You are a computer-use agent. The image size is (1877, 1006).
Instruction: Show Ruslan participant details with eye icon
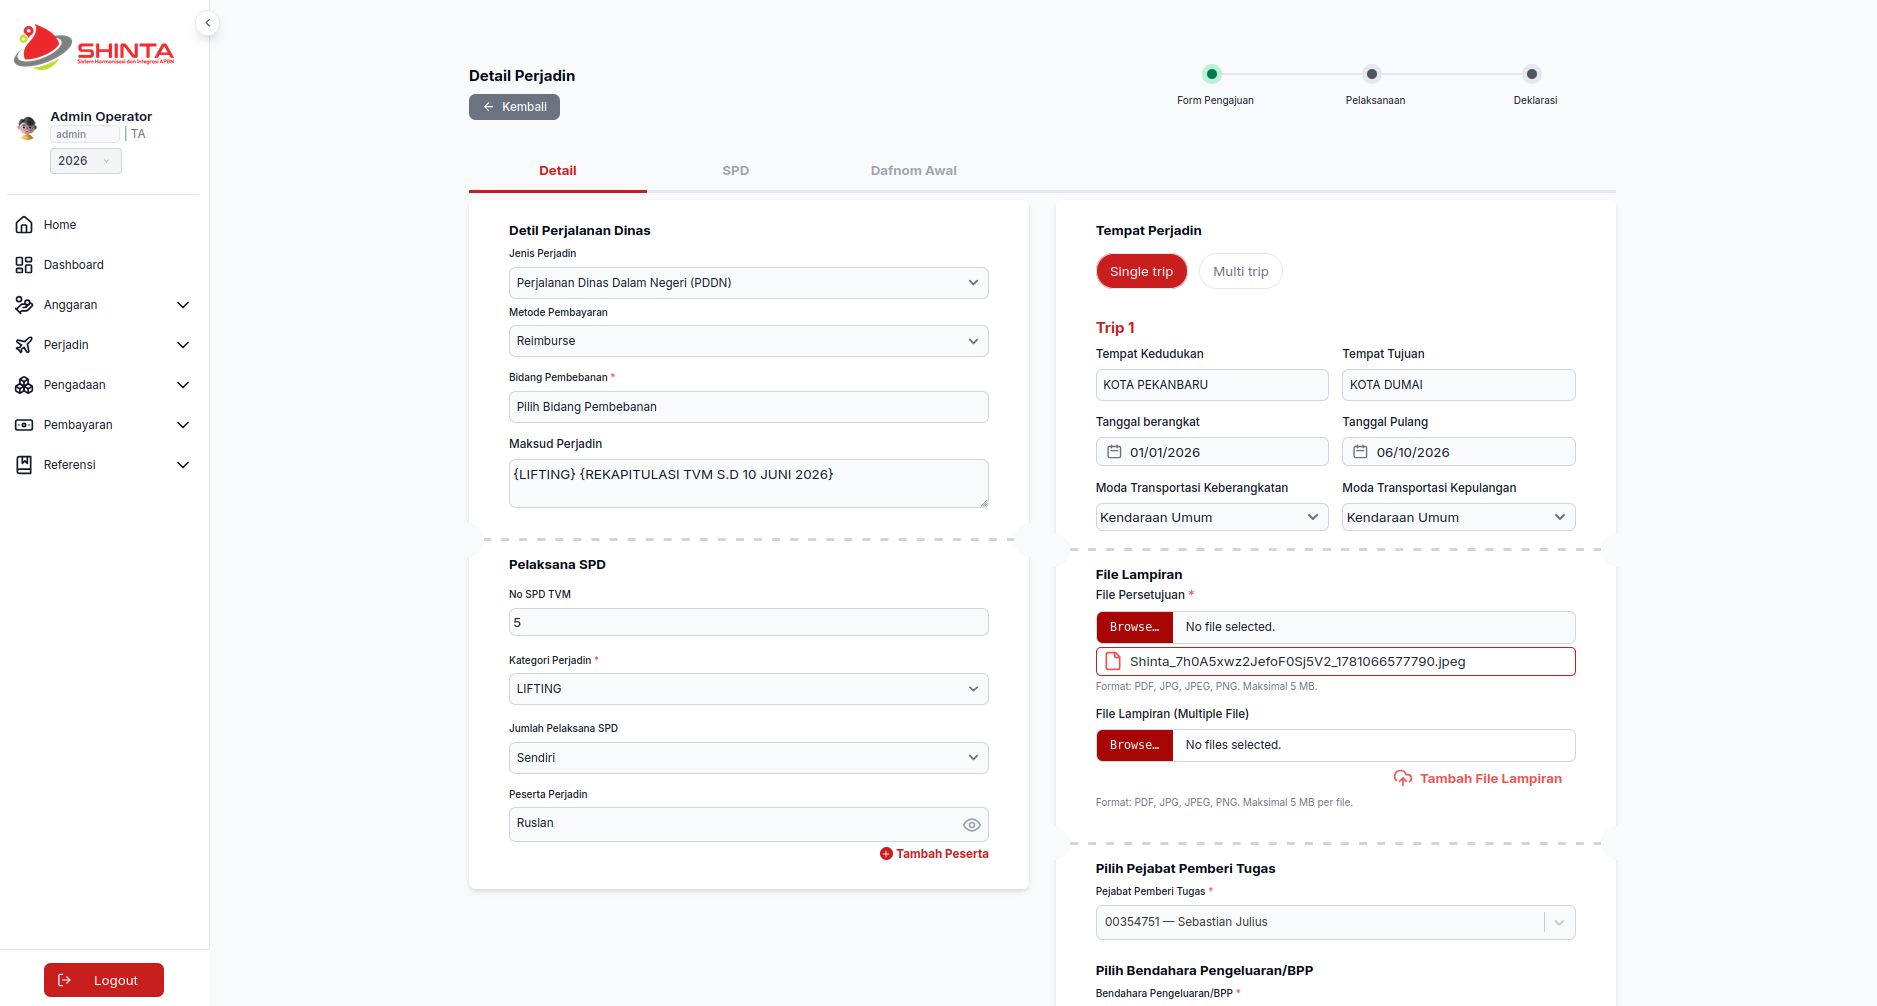[x=971, y=825]
